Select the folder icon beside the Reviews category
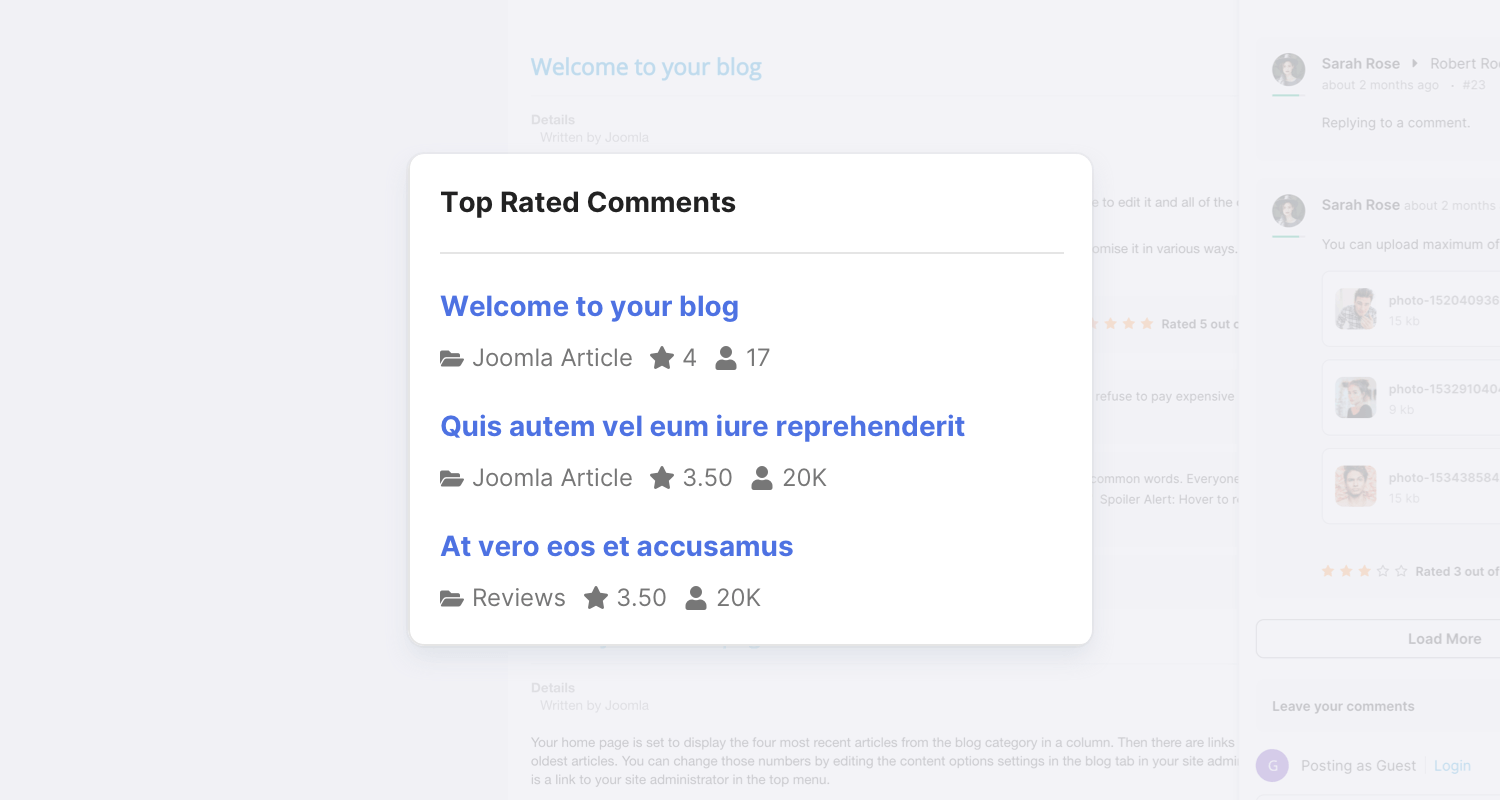 451,597
